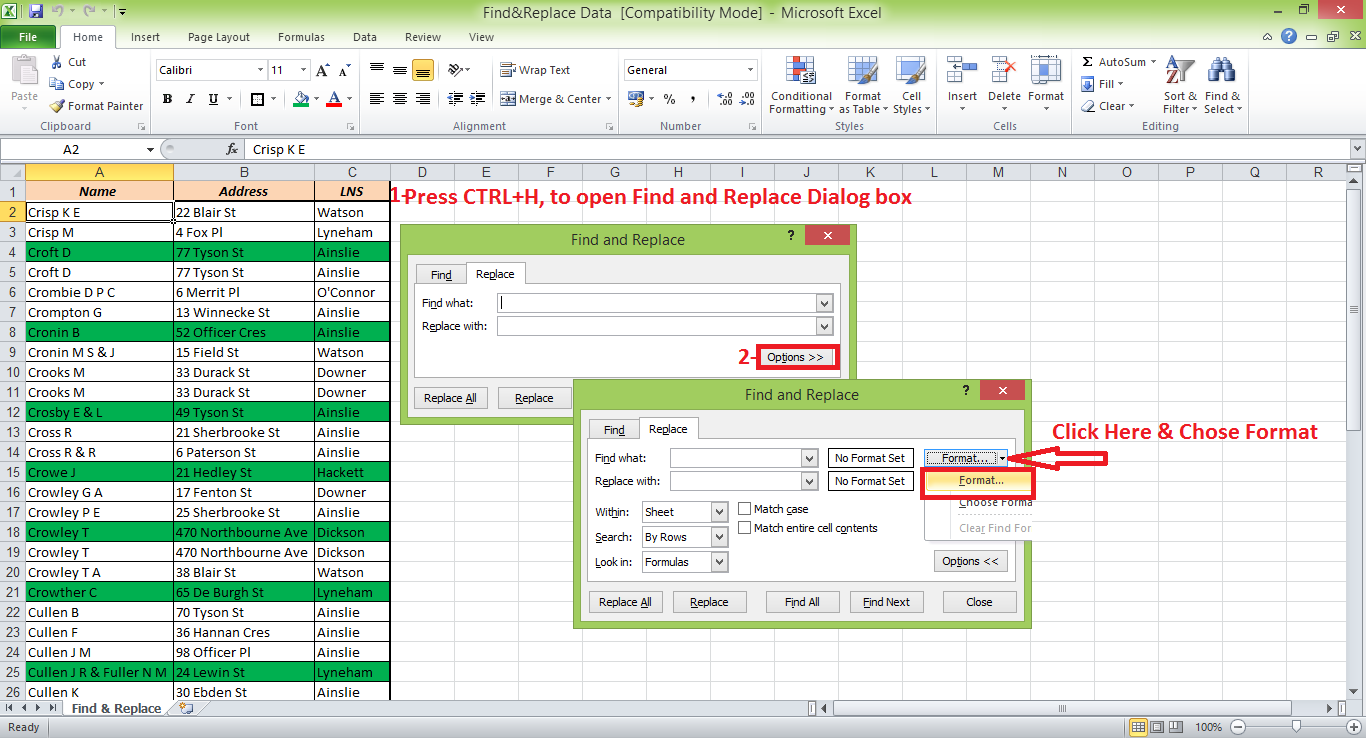Click the zoom slider handle
Screen dimensions: 1366x738
pos(1296,727)
